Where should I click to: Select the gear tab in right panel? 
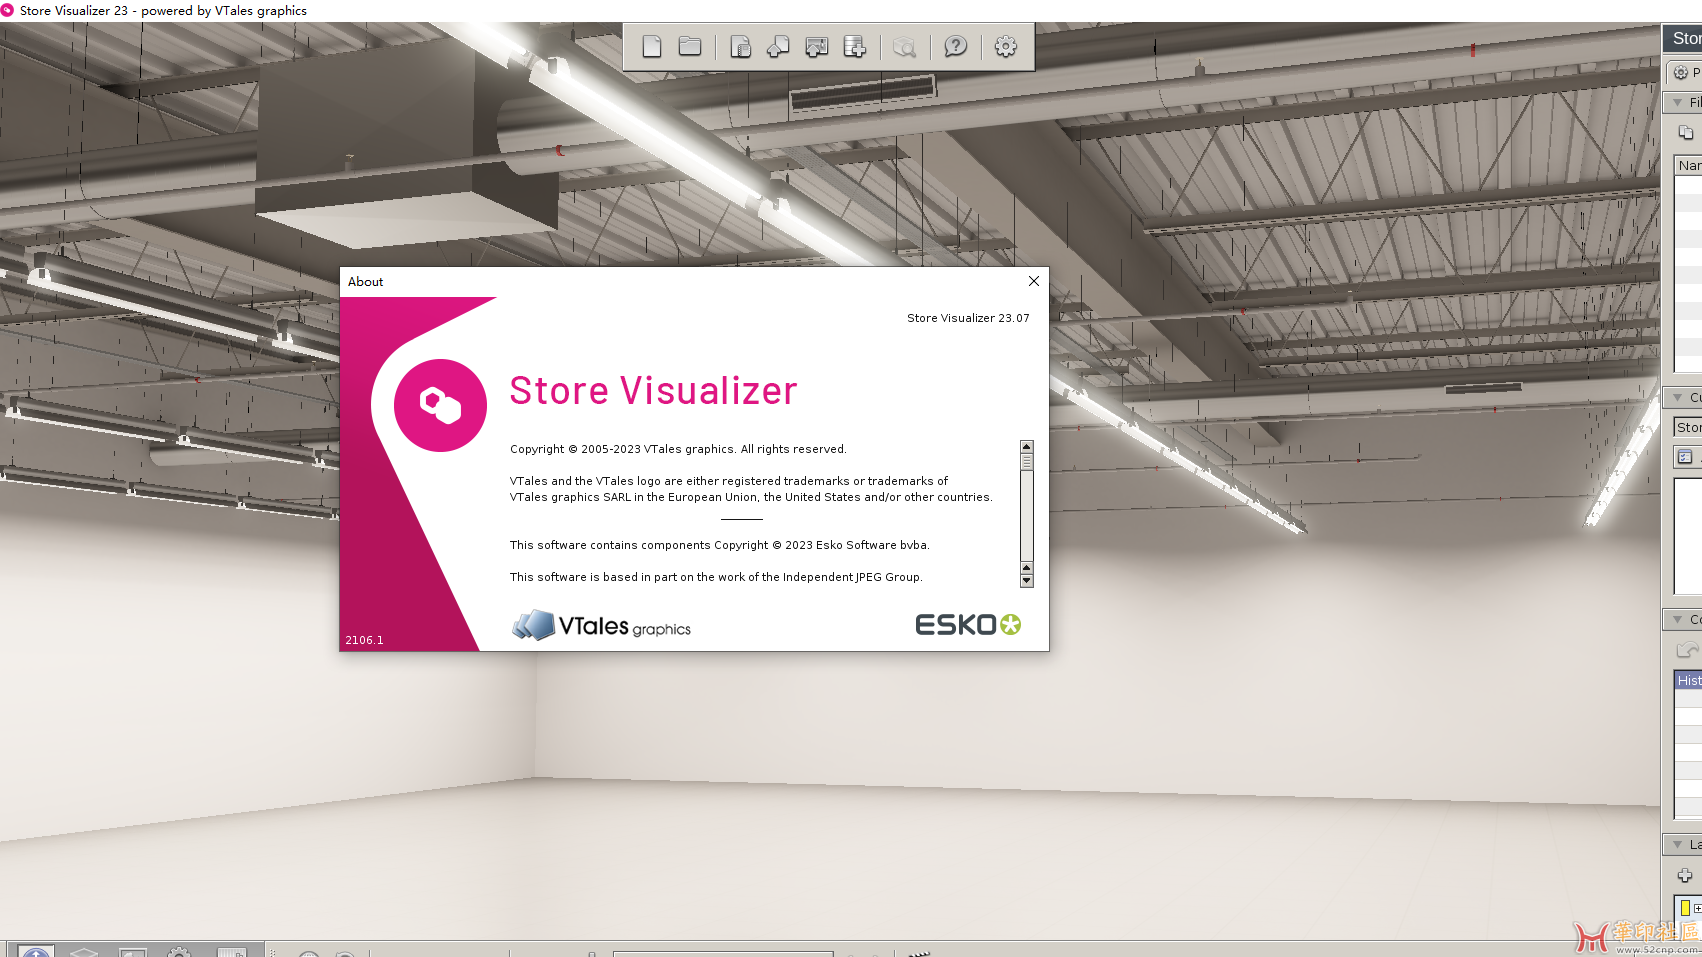pyautogui.click(x=1682, y=73)
